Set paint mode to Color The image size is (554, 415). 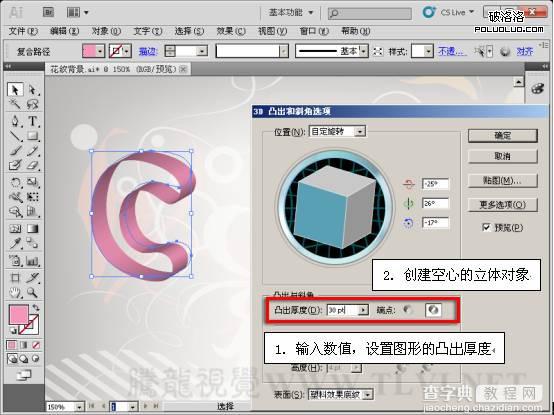pyautogui.click(x=12, y=345)
